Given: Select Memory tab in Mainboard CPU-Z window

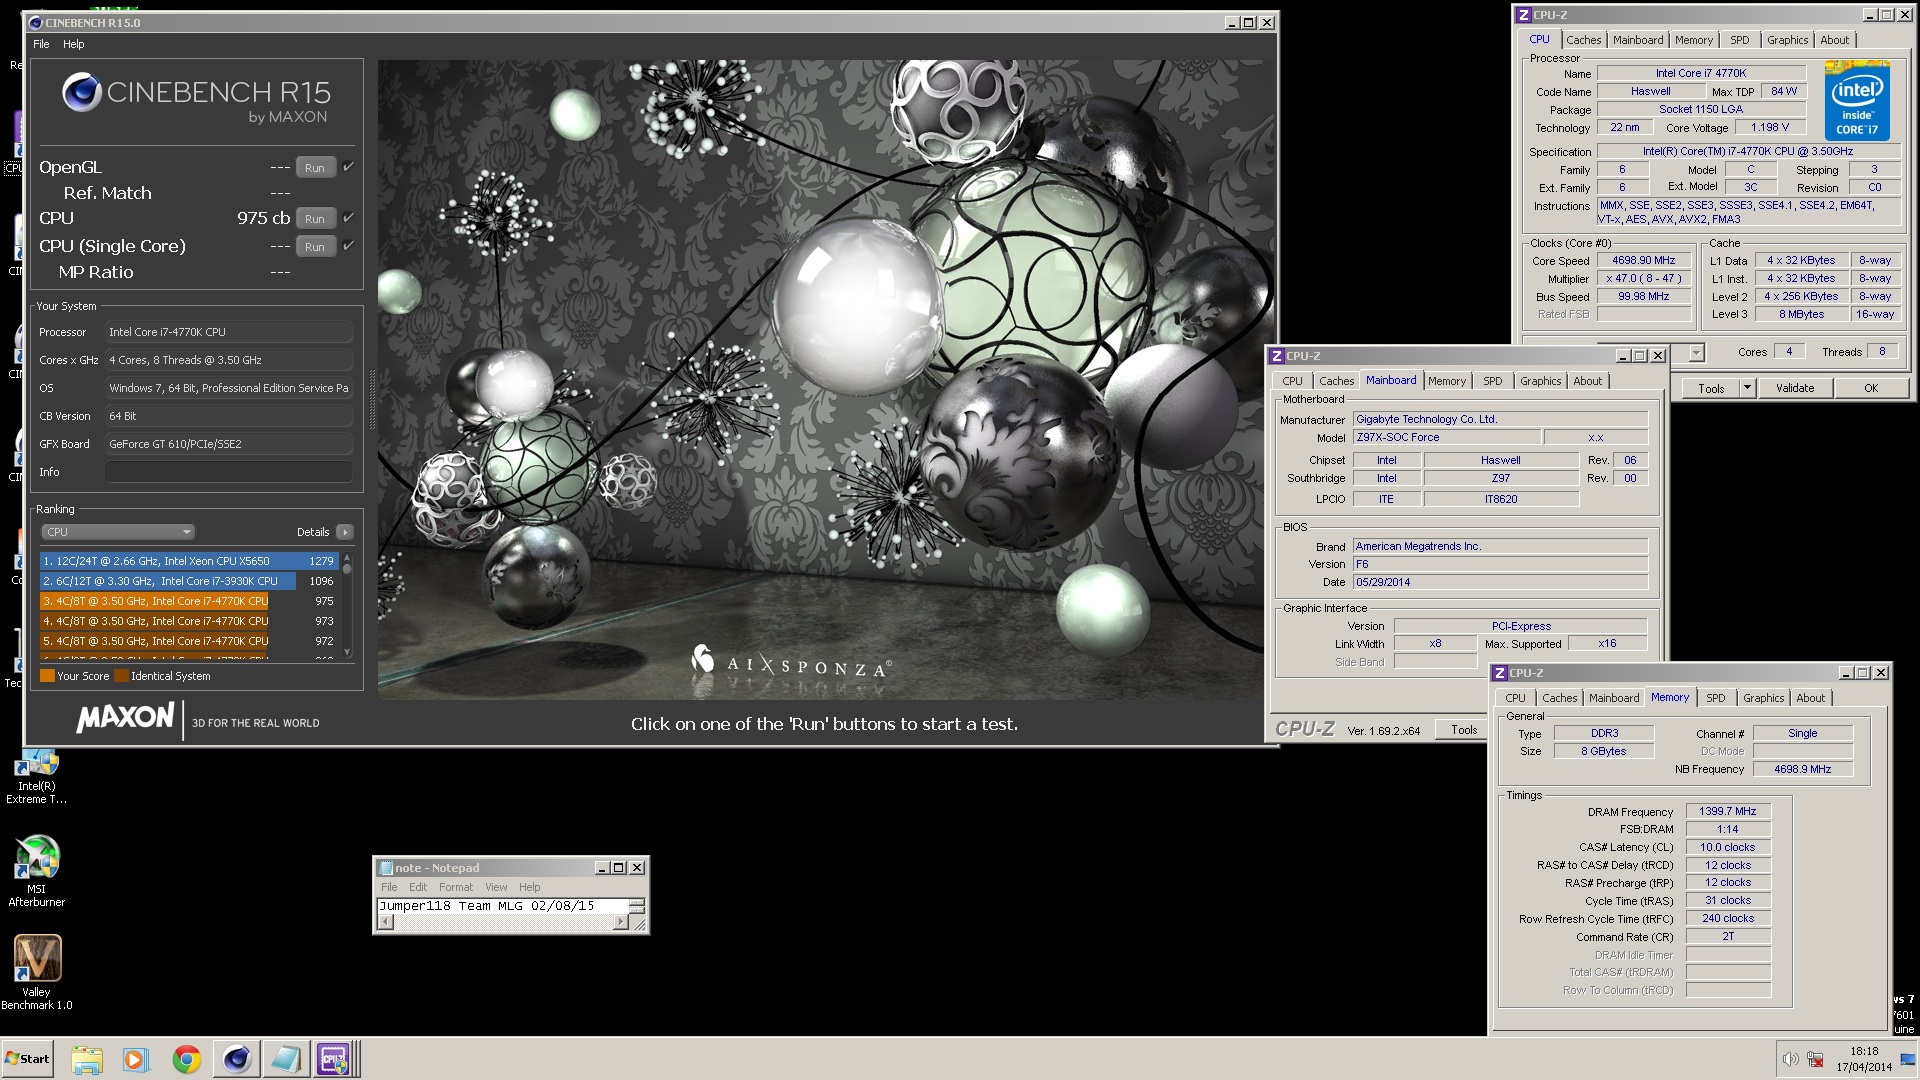Looking at the screenshot, I should pyautogui.click(x=1447, y=381).
